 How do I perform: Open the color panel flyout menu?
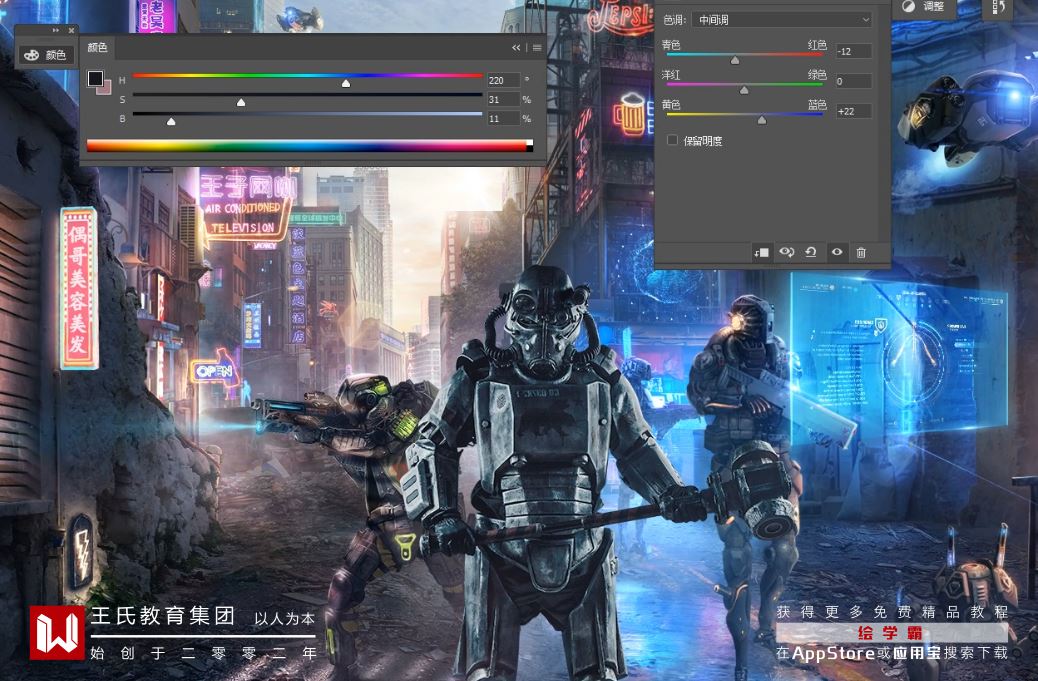(x=537, y=48)
